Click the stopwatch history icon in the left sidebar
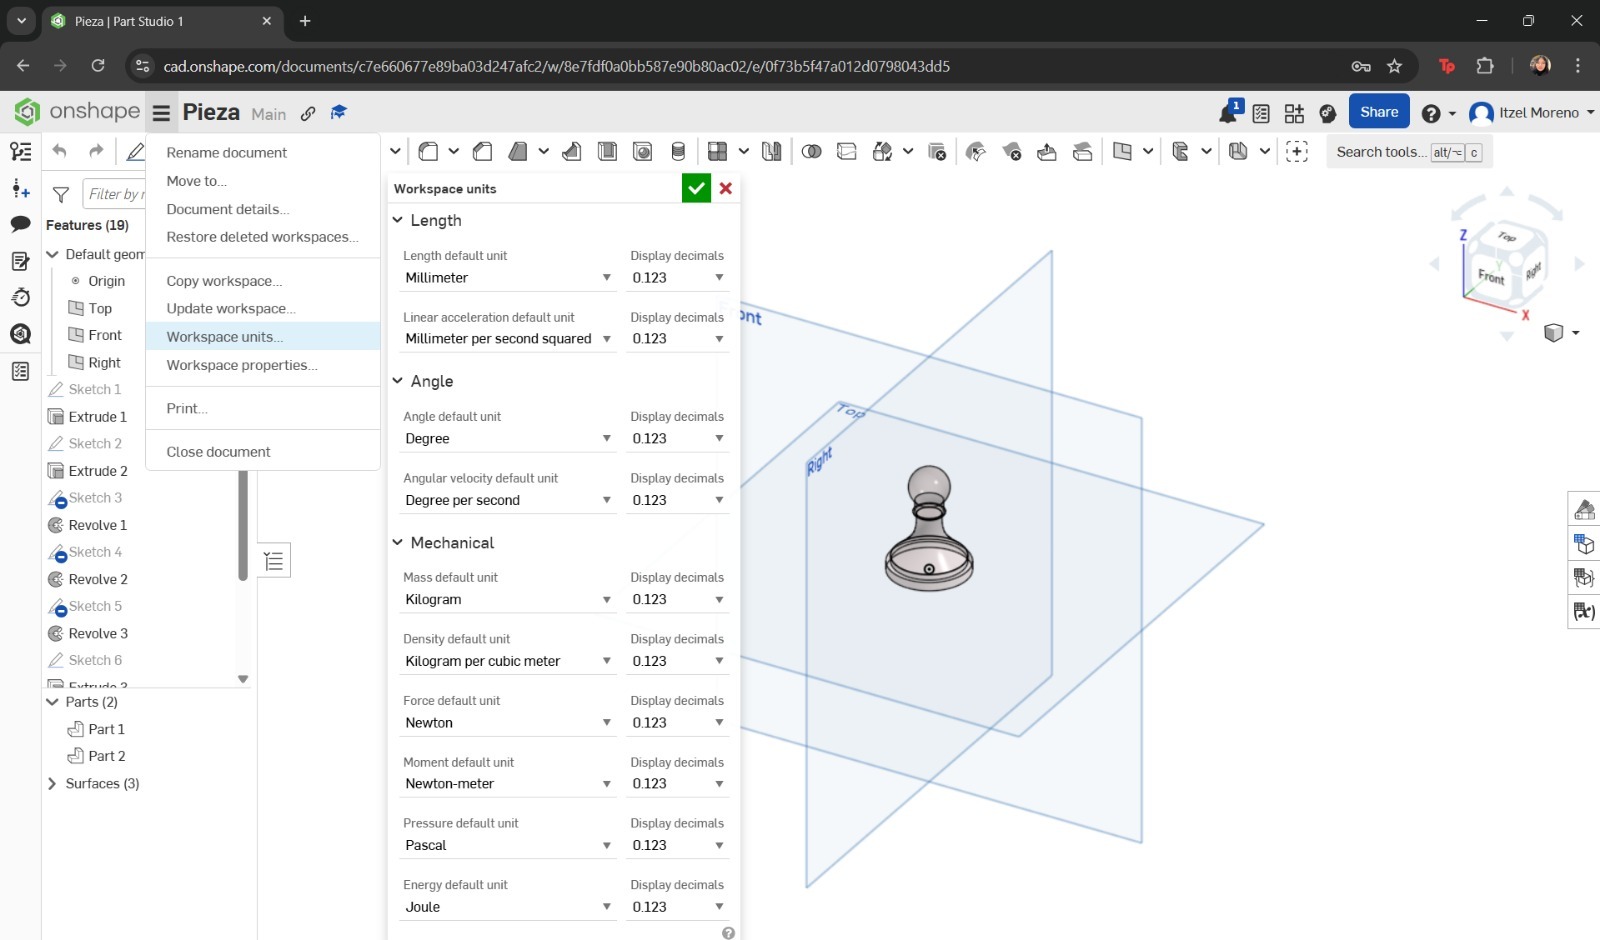 [20, 297]
